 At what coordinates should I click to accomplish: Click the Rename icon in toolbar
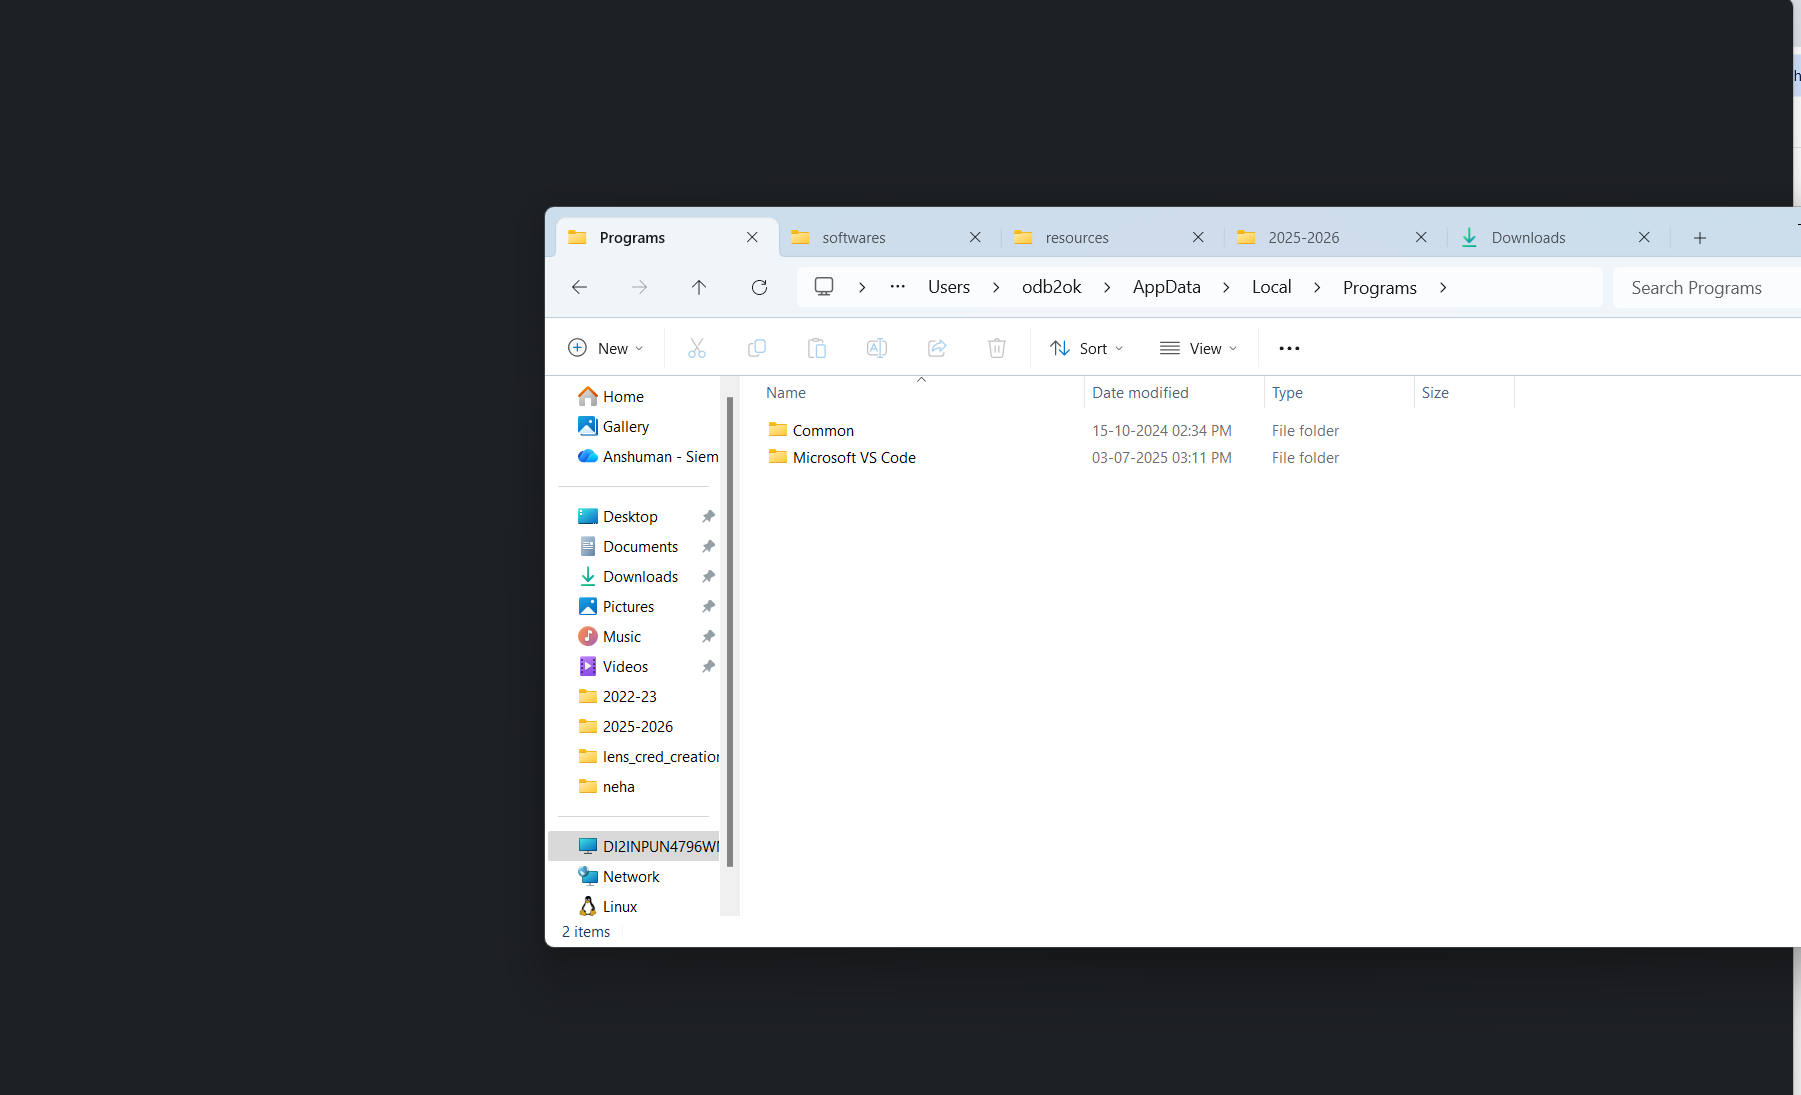pos(877,348)
